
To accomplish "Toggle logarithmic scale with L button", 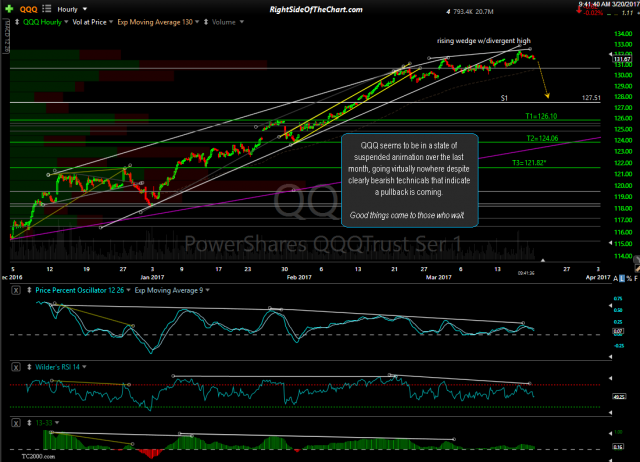I will (x=622, y=278).
